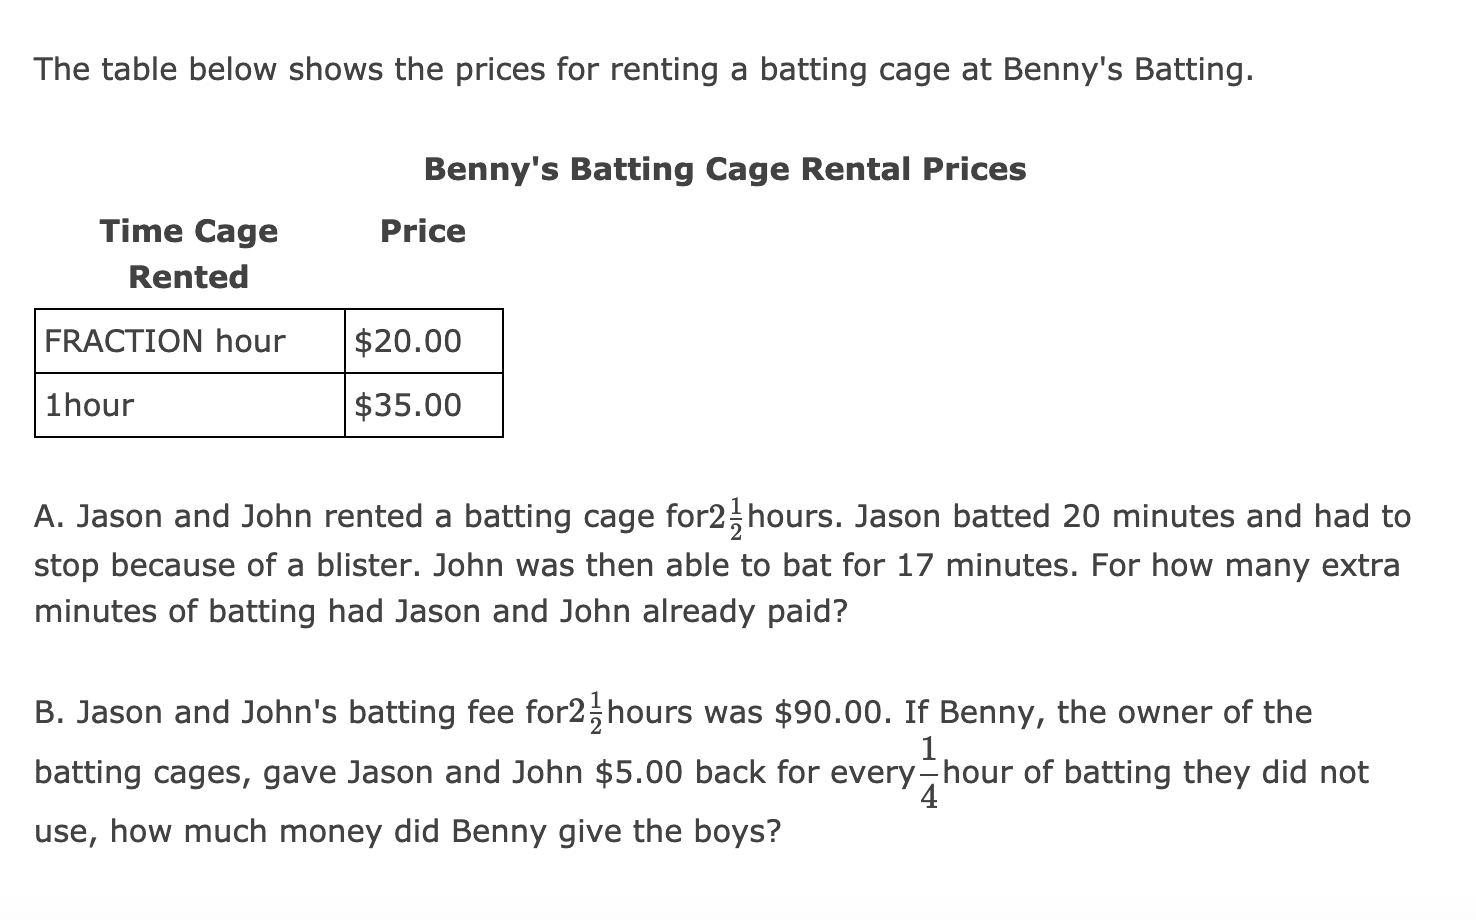Click the final line ending give the boys?
1476x920 pixels.
pyautogui.click(x=407, y=831)
